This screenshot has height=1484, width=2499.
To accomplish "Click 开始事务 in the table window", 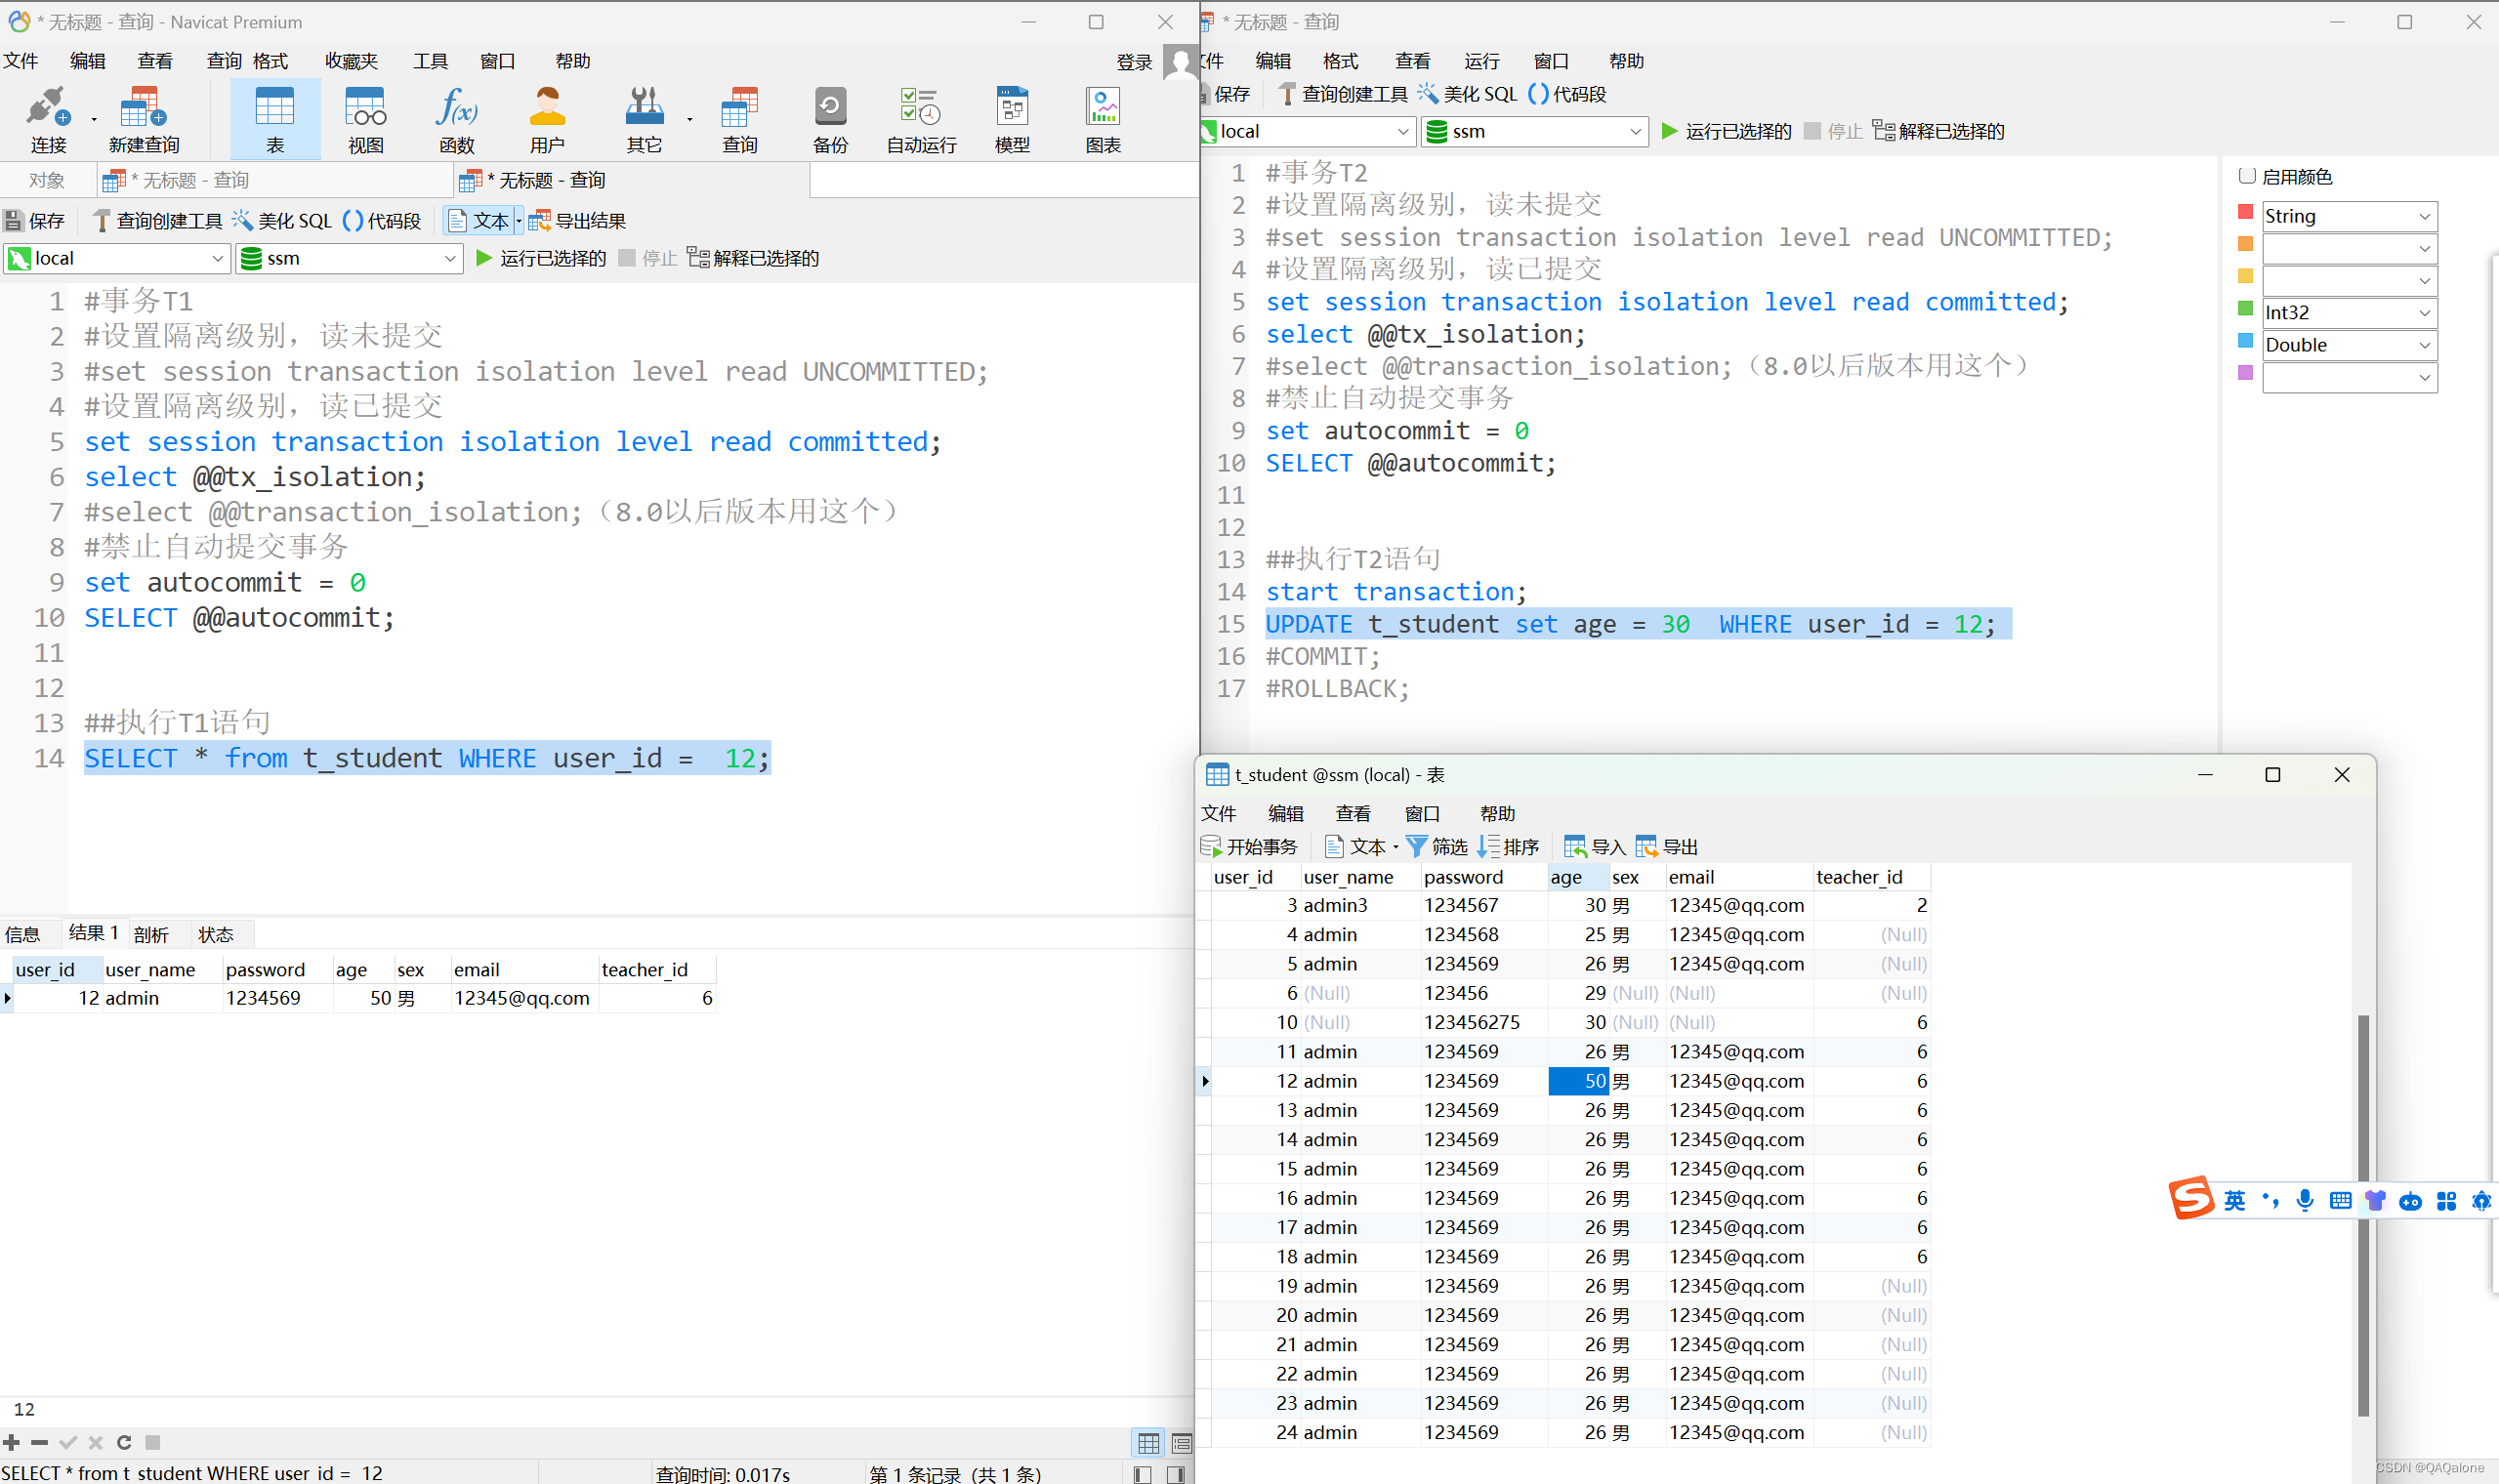I will (1248, 847).
